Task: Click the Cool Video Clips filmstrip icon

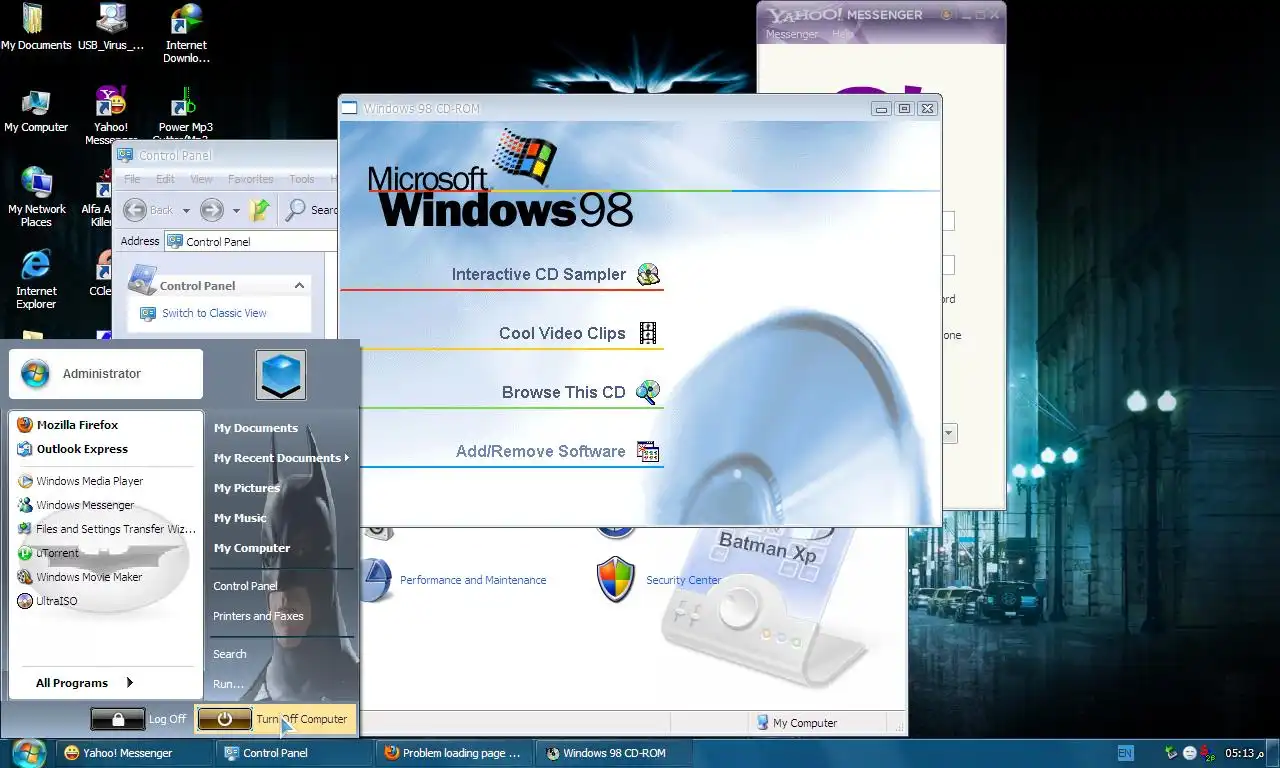Action: [648, 333]
